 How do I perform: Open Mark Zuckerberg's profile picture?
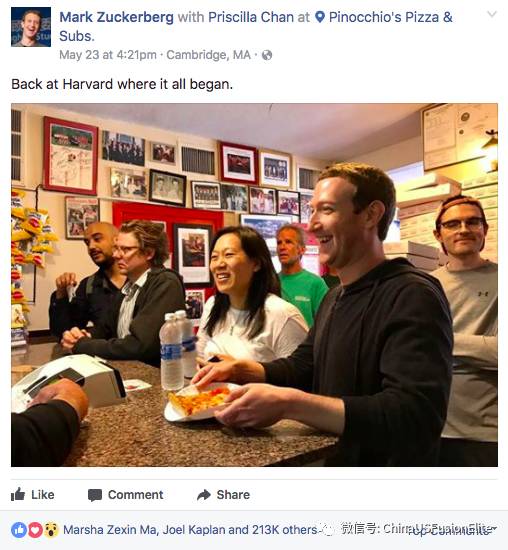[31, 27]
